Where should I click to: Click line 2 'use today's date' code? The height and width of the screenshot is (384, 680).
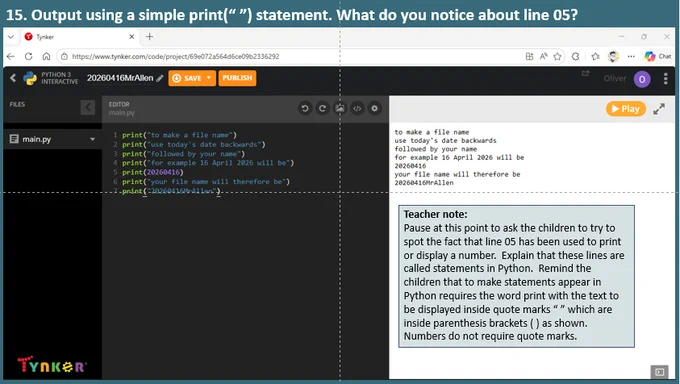coord(193,144)
